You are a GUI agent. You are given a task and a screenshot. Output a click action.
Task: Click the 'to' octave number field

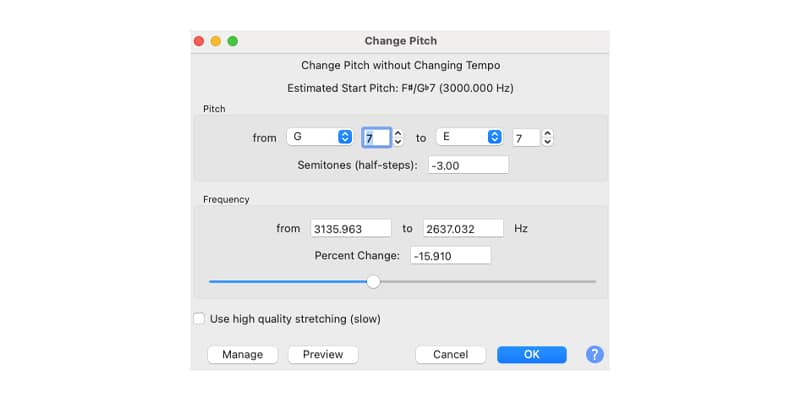pyautogui.click(x=526, y=138)
